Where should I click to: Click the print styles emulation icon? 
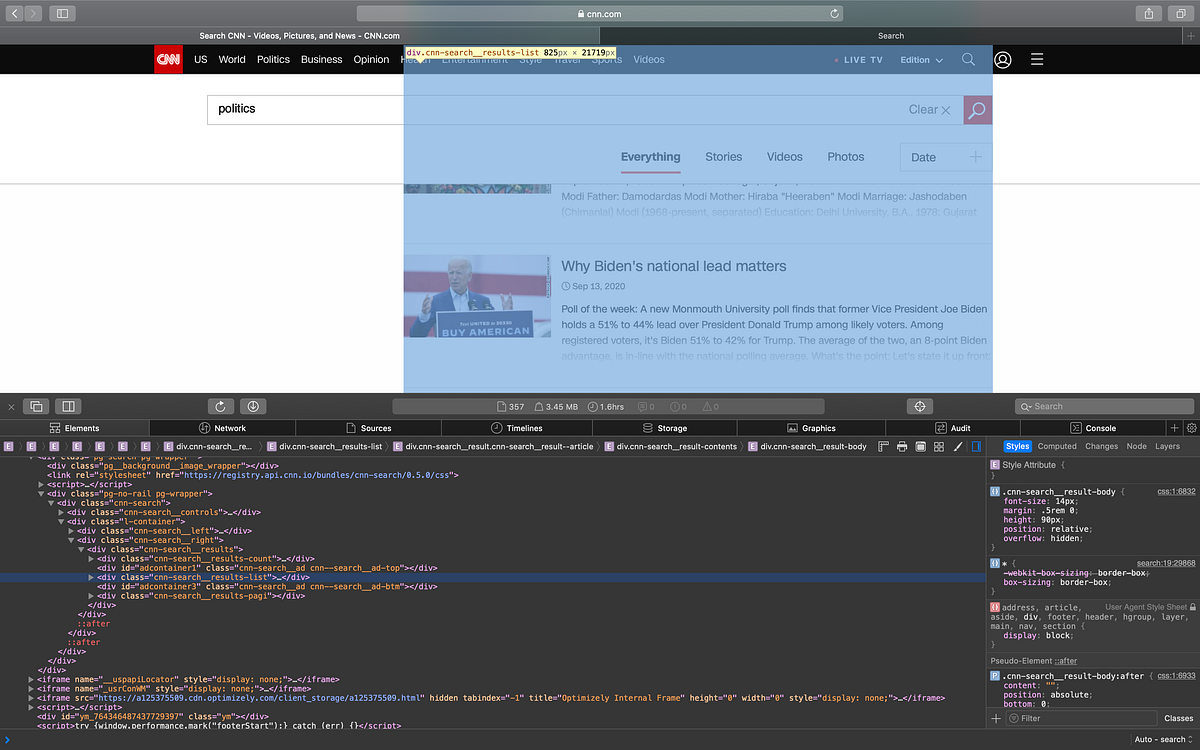[x=902, y=446]
